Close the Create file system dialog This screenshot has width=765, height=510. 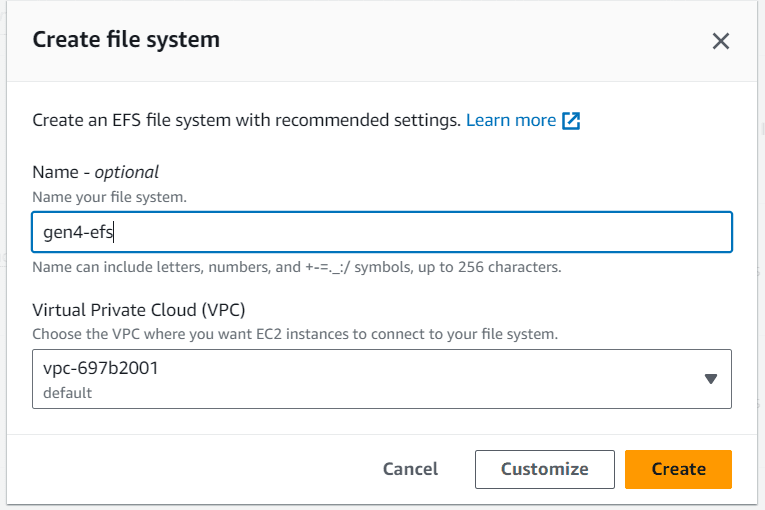coord(721,41)
